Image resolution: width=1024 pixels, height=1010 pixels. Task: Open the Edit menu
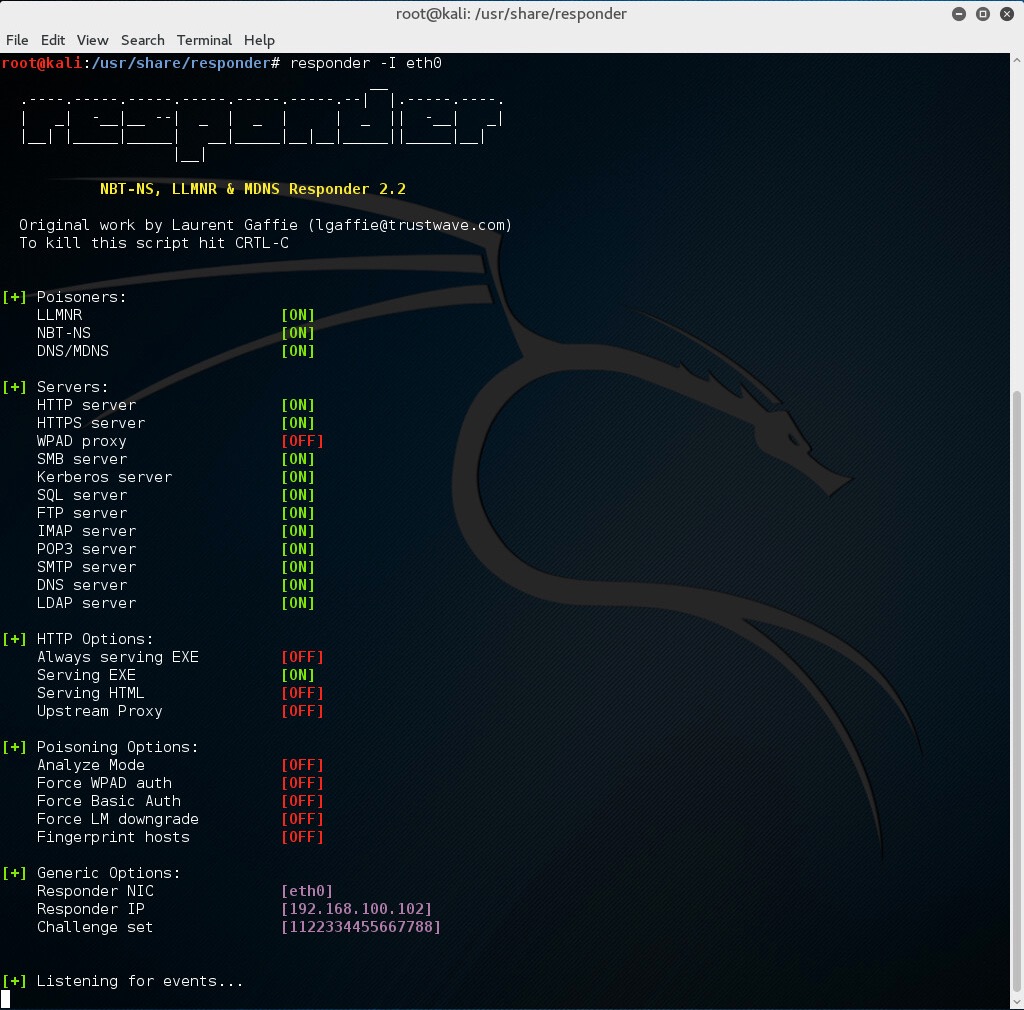tap(53, 40)
